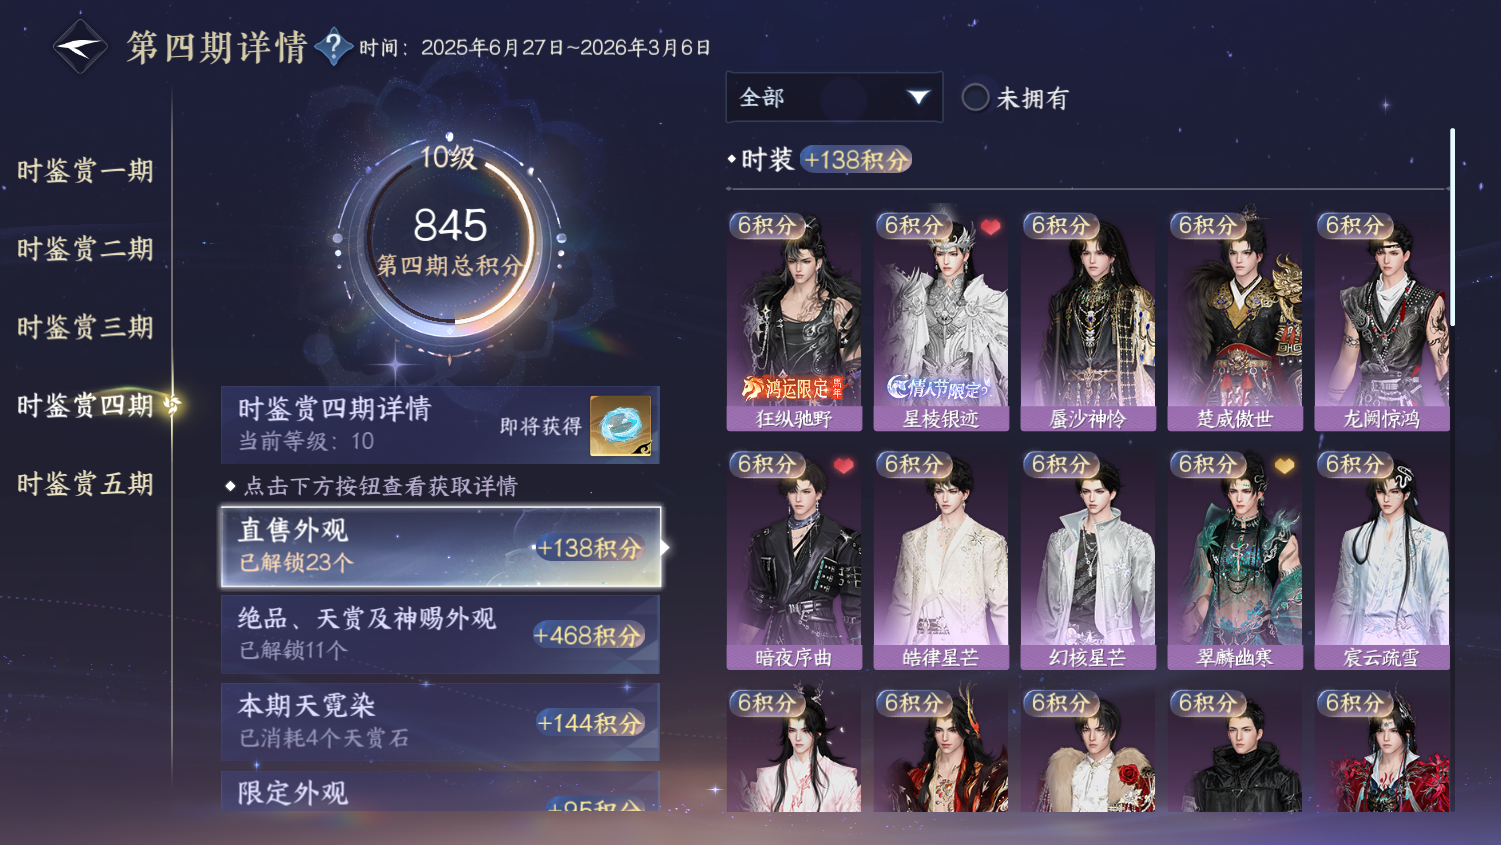The width and height of the screenshot is (1501, 845).
Task: Click the outfit list scrollbar
Action: click(1452, 227)
